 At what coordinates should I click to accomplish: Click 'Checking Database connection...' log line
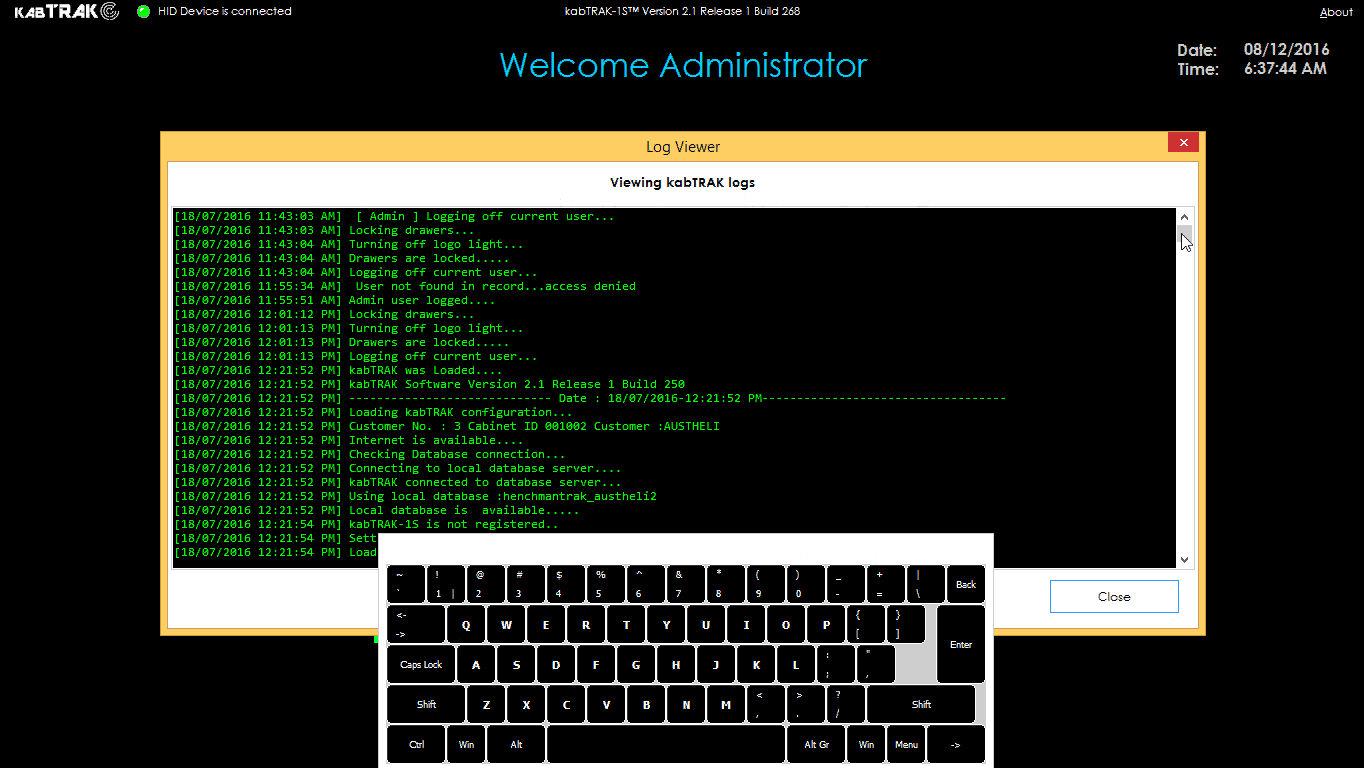(370, 454)
